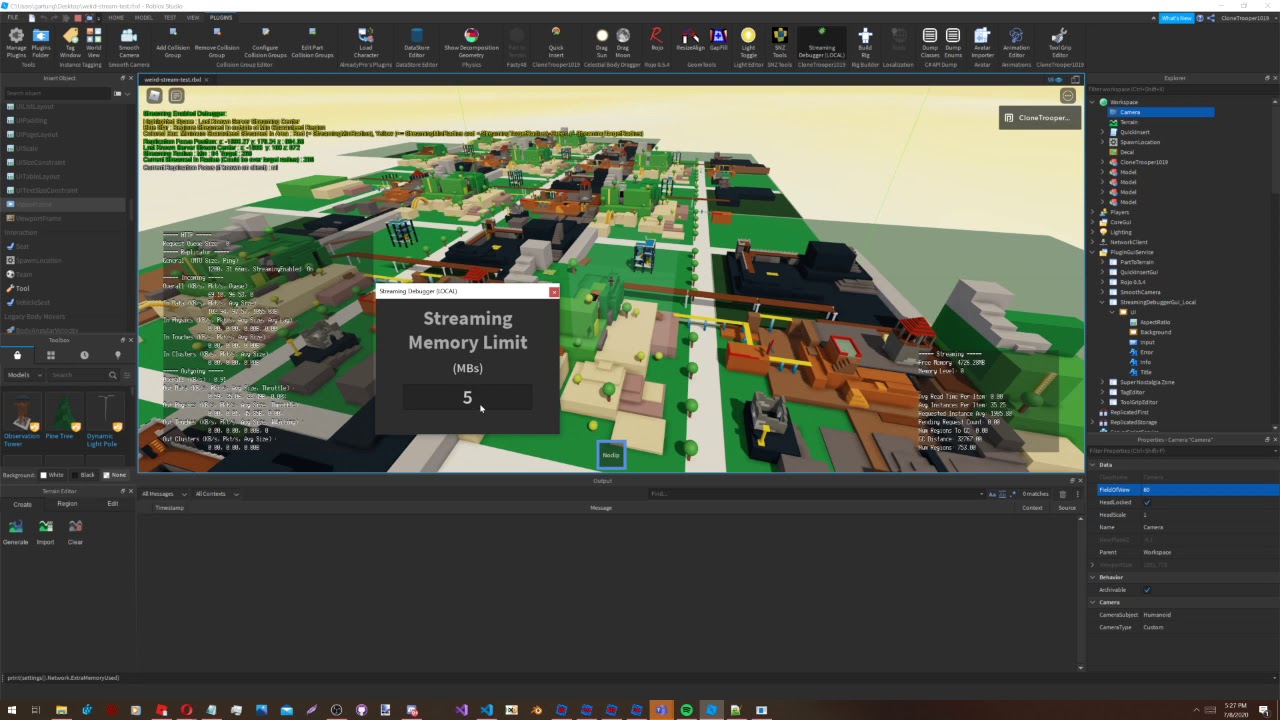Open the Tool Grip Editor
This screenshot has height=720, width=1280.
(x=1060, y=42)
